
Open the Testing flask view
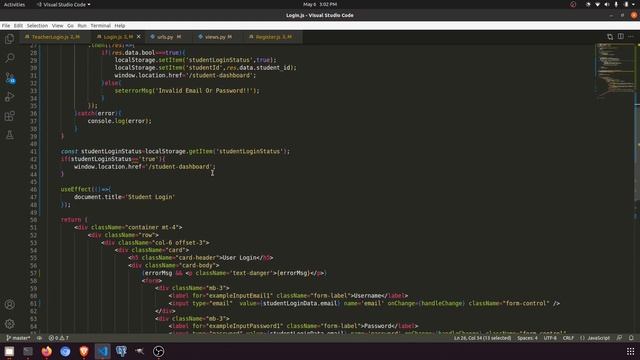pos(9,135)
